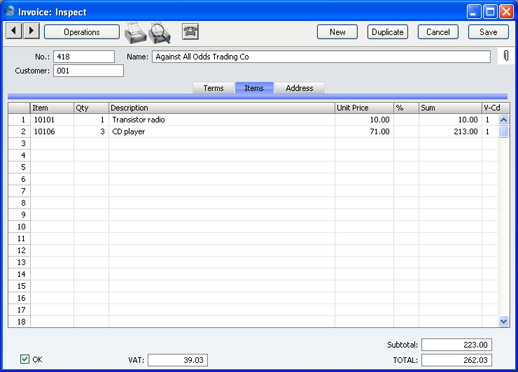518x372 pixels.
Task: Open attachments via the paperclip icon
Action: [506, 56]
